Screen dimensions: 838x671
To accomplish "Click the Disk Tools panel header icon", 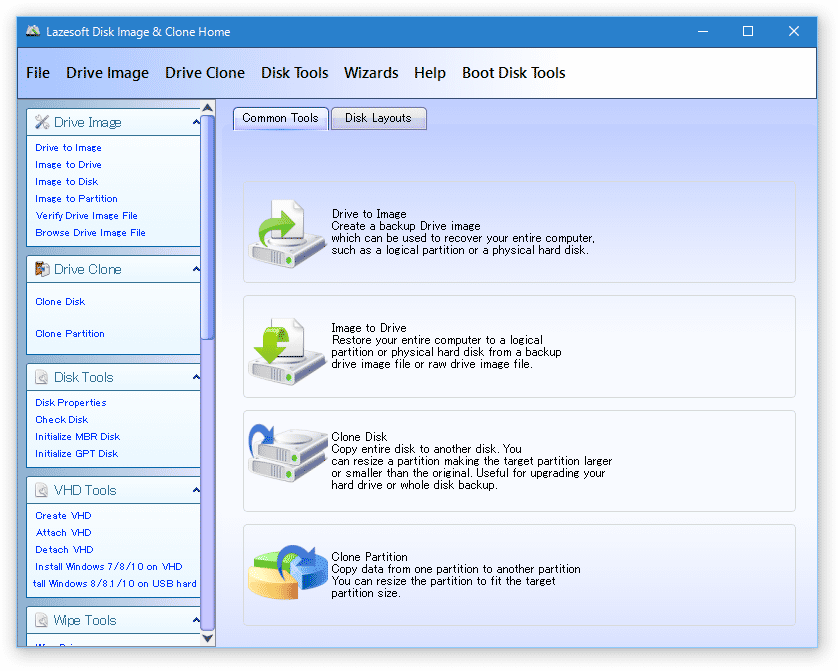I will pos(42,377).
